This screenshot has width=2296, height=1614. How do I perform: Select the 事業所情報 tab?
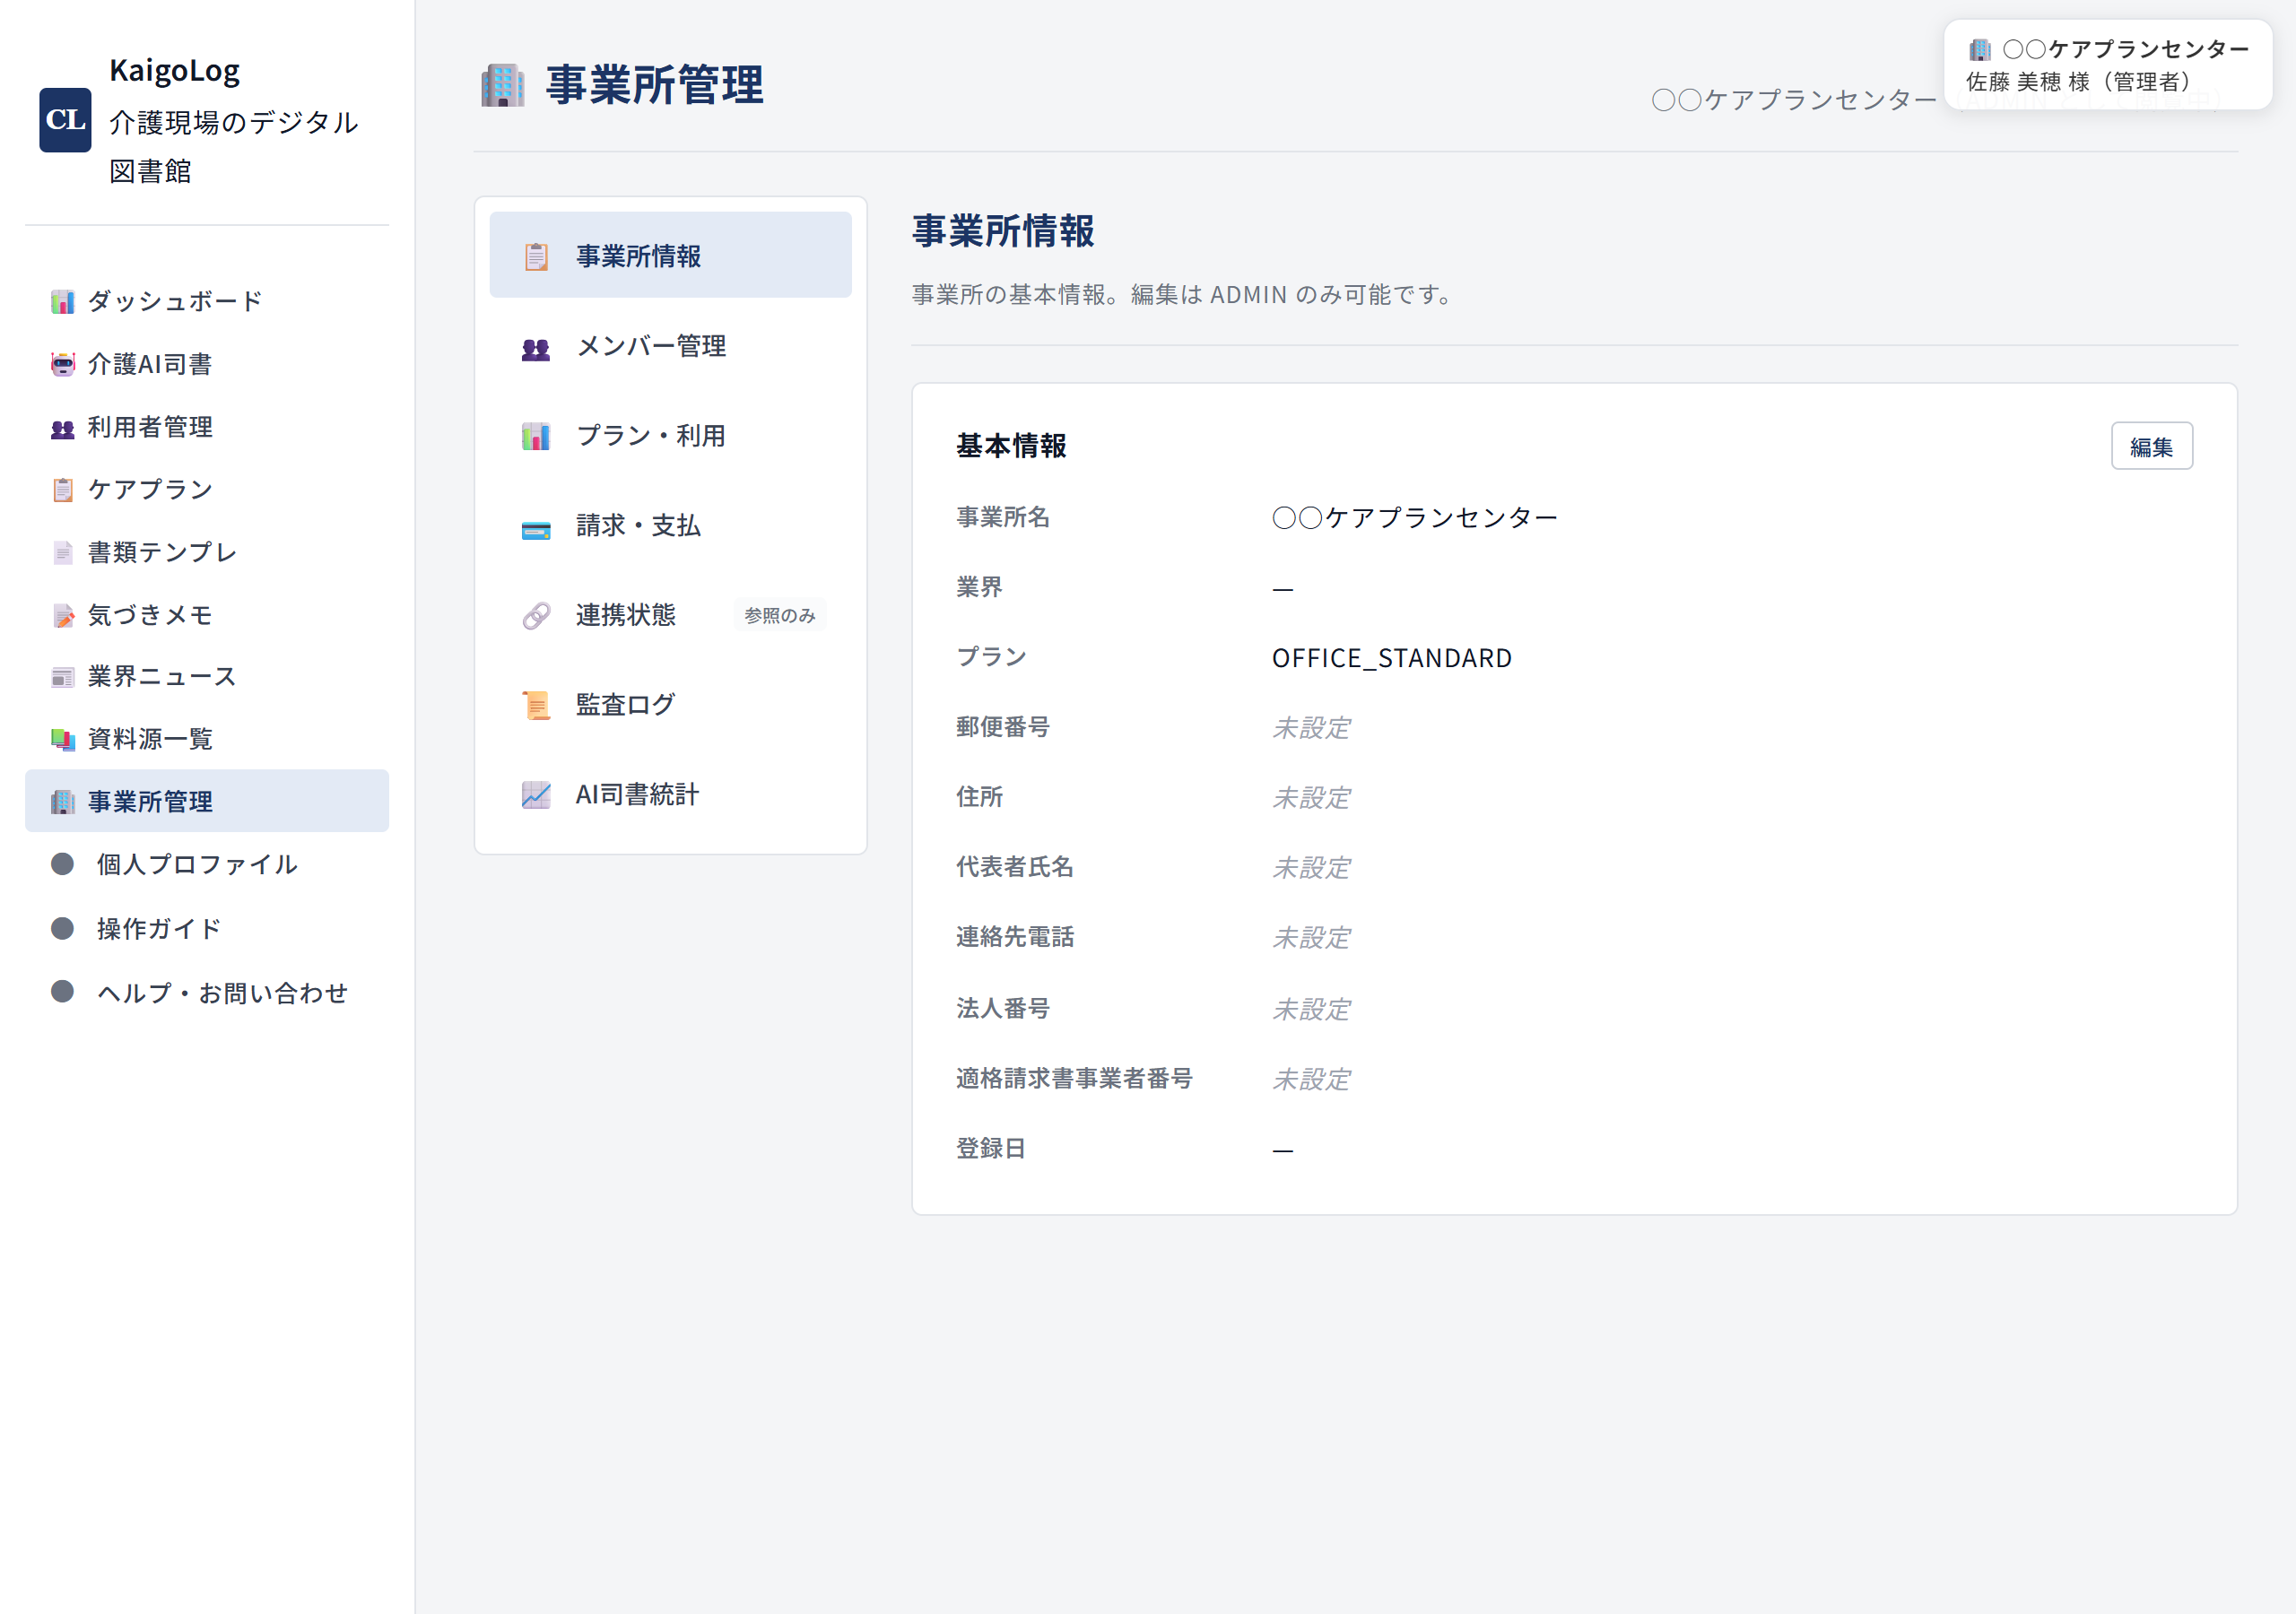tap(670, 255)
